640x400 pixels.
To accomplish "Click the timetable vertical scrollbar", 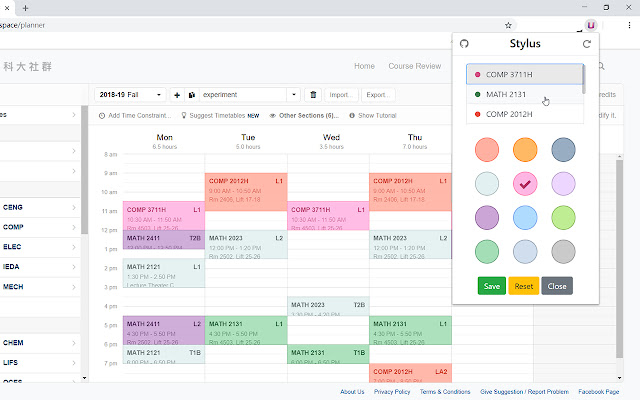I will point(619,259).
